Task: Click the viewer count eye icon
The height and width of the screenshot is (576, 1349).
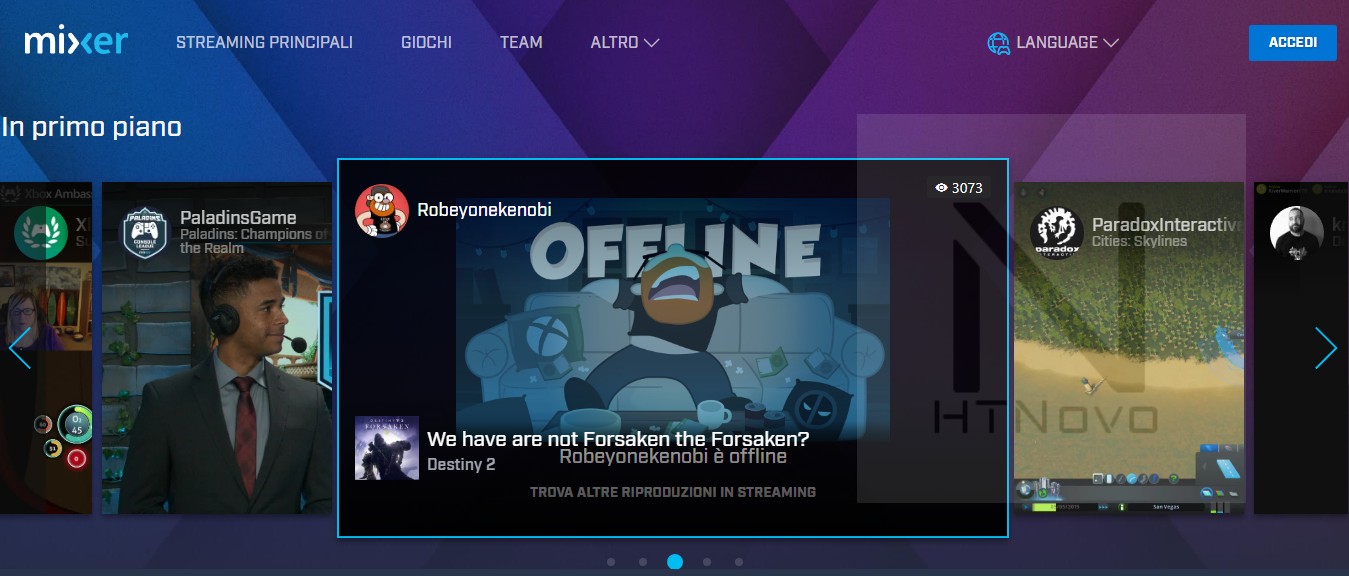Action: (x=940, y=188)
